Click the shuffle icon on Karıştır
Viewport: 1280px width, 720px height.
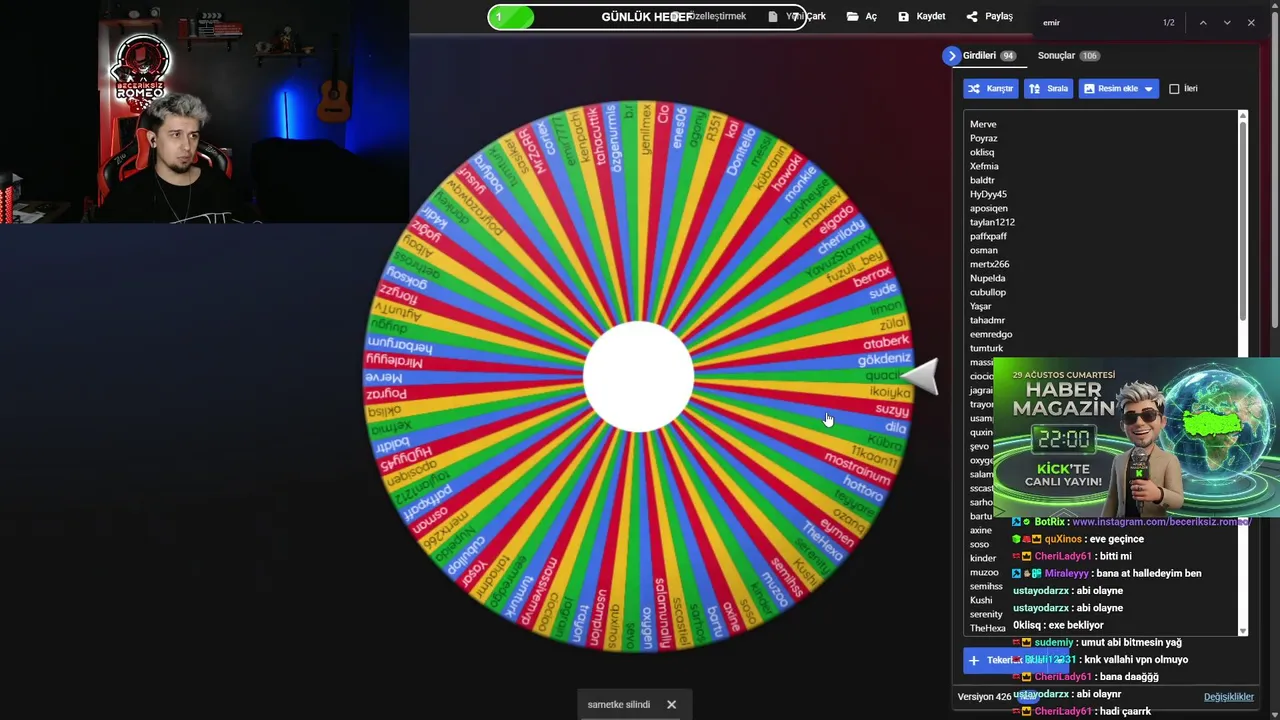[973, 89]
